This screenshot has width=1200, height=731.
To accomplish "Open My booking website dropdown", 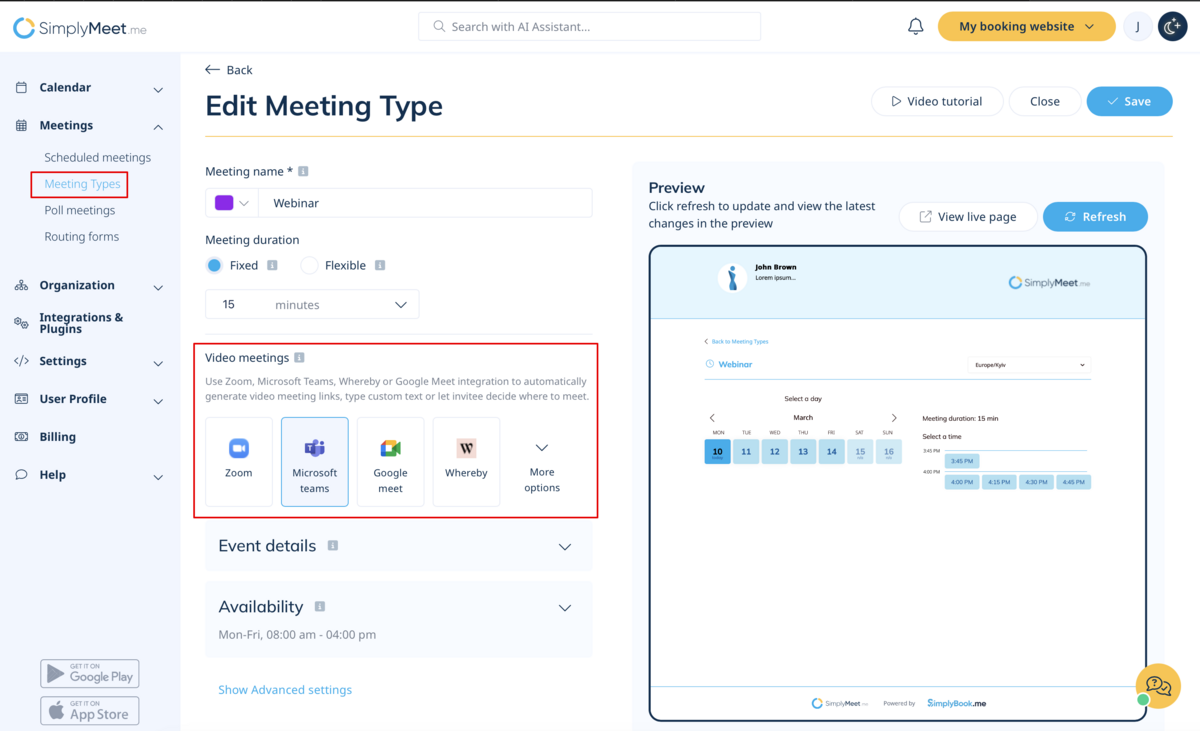I will [x=1026, y=27].
